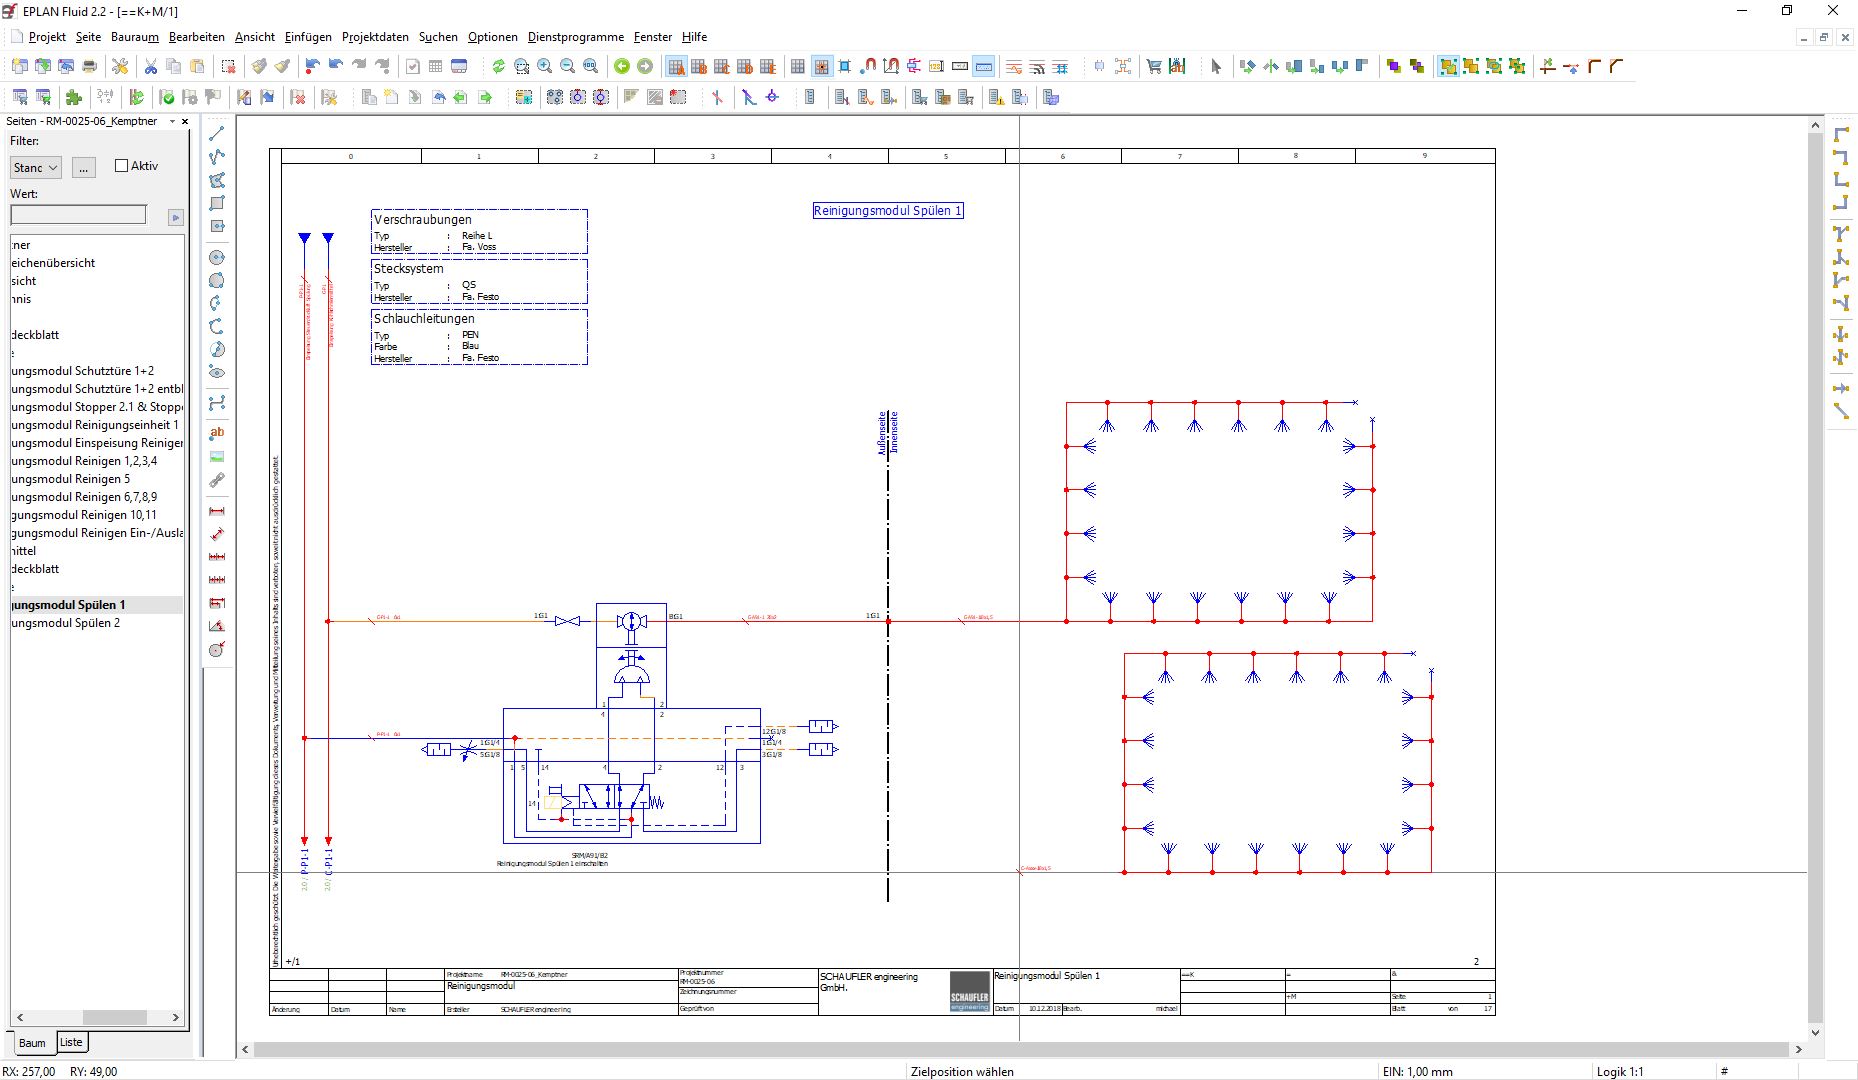Toggle Grid B size button
1858x1080 pixels.
[699, 67]
